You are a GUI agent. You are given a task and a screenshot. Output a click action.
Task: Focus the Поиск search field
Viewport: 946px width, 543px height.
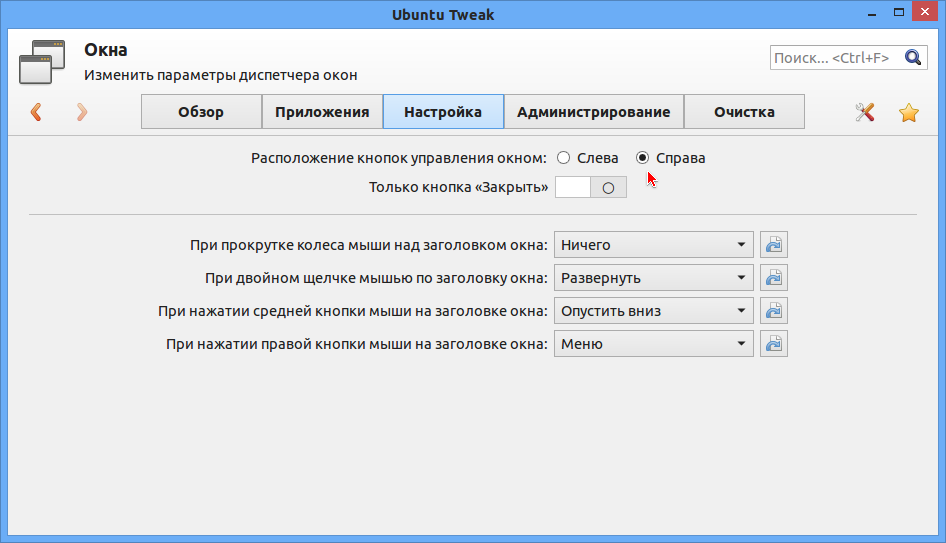[848, 58]
